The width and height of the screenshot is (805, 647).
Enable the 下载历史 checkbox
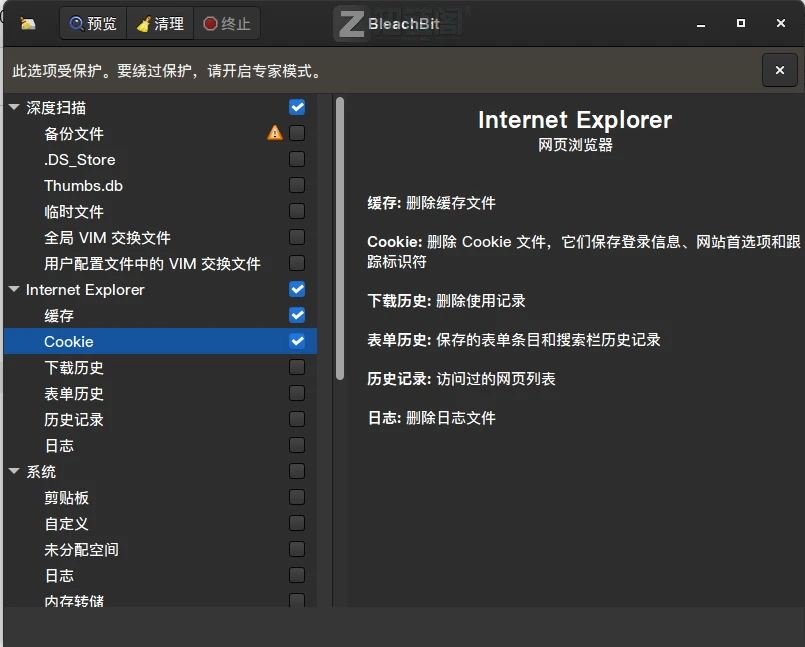click(x=297, y=367)
